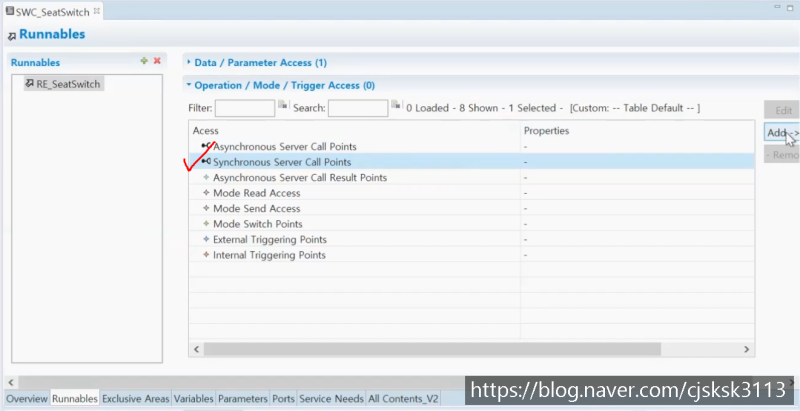Click the Mode Read Access row icon
800x411 pixels.
206,193
